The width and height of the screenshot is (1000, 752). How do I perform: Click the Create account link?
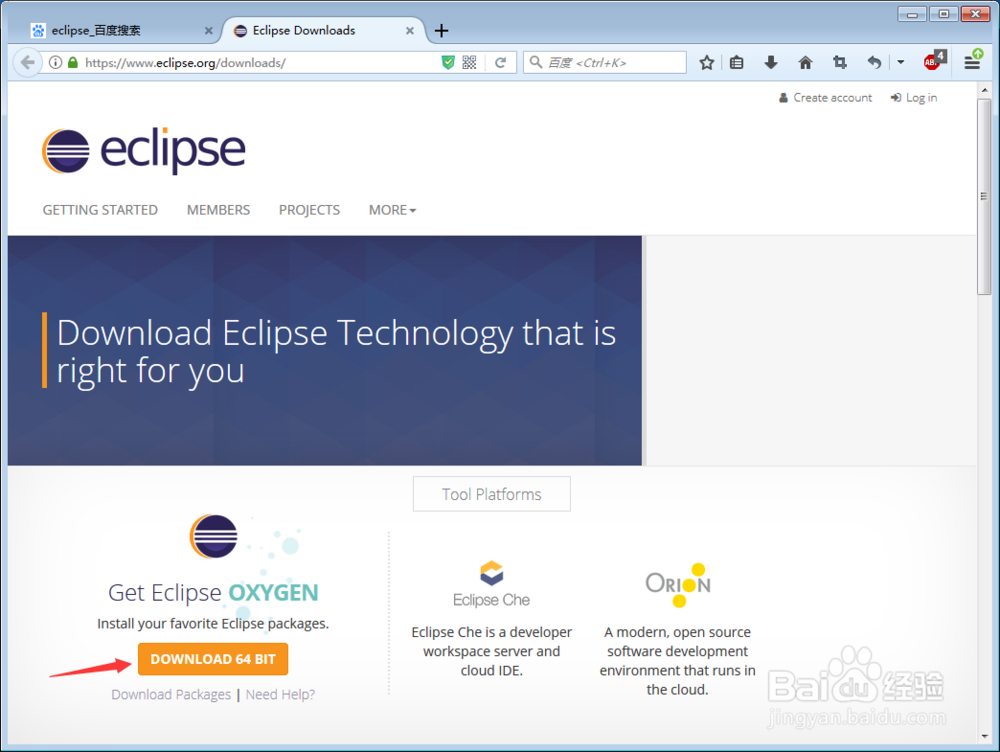tap(825, 98)
